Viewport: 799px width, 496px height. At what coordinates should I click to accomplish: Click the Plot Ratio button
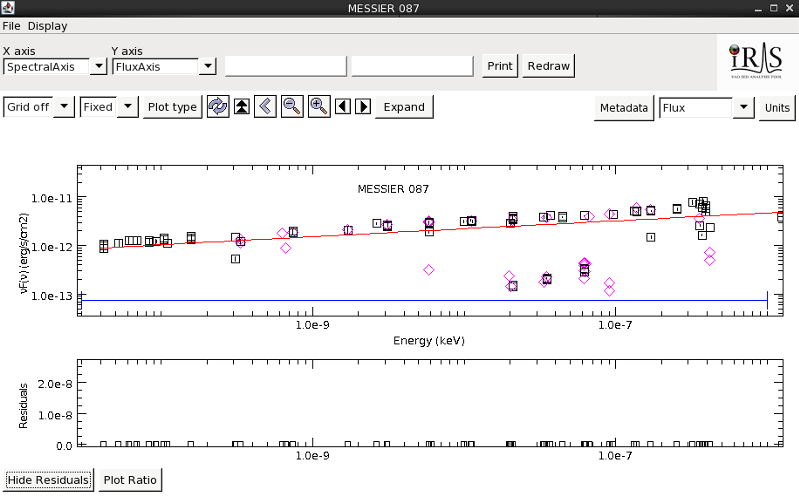coord(130,480)
